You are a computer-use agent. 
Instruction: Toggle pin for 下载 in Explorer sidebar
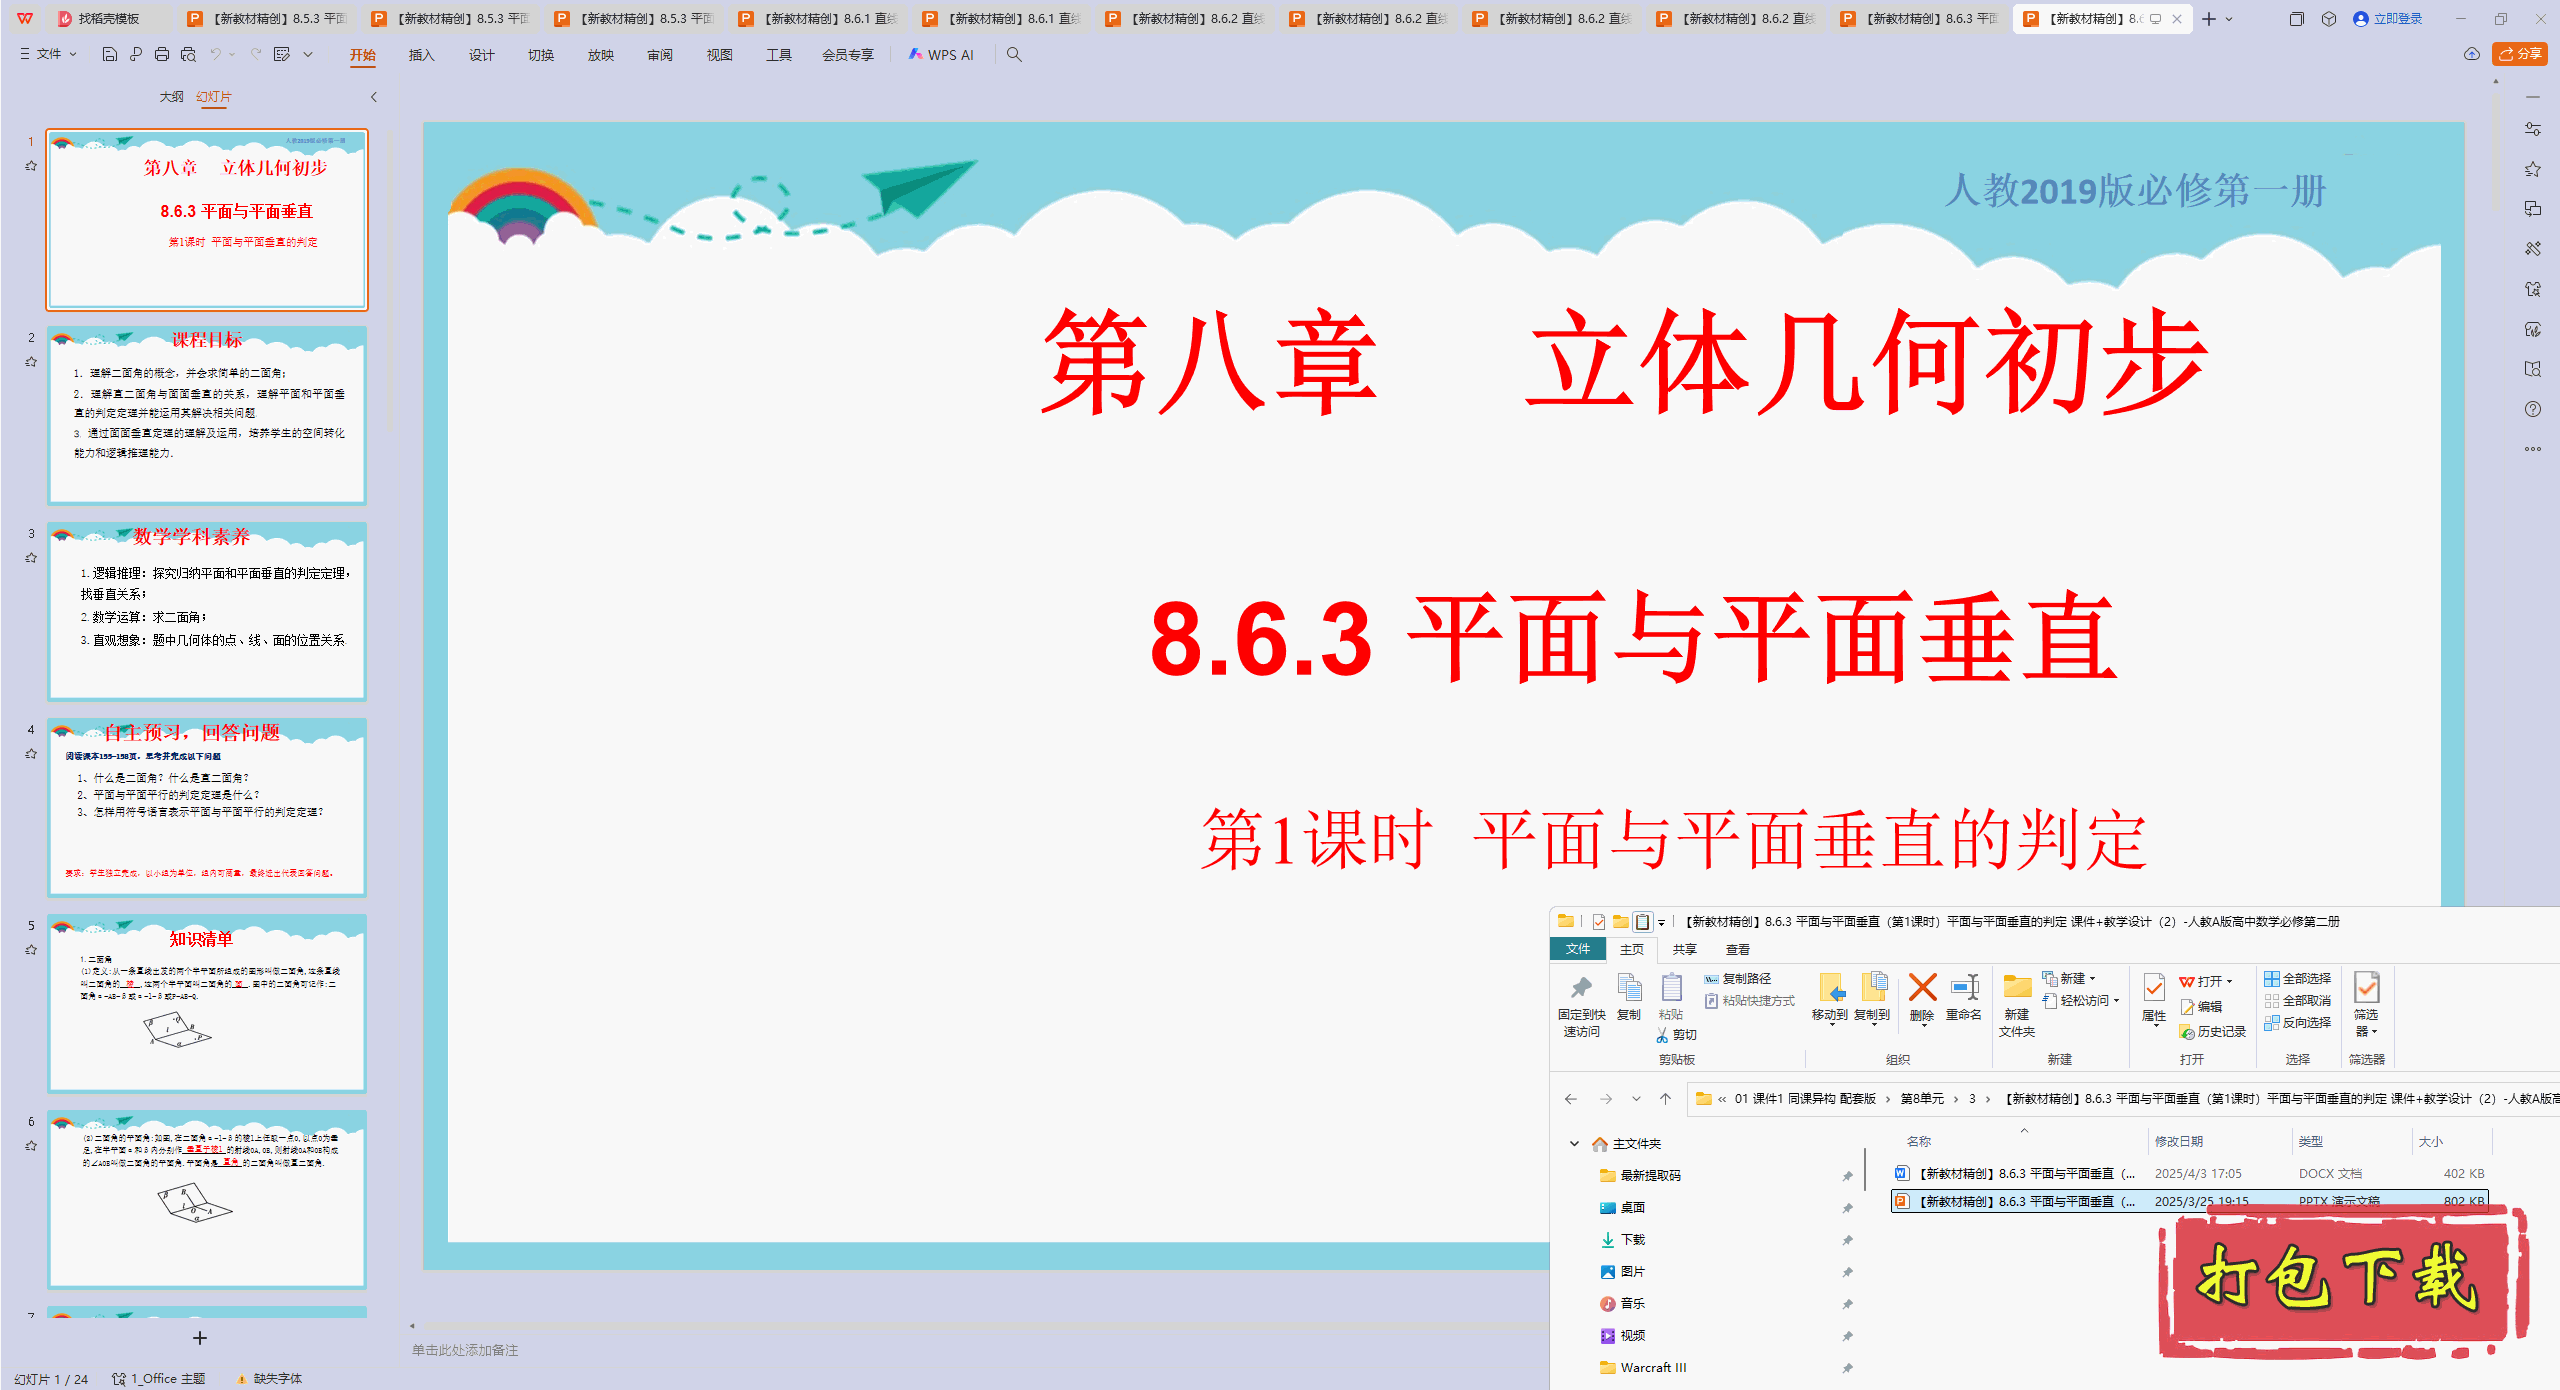coord(1847,1240)
